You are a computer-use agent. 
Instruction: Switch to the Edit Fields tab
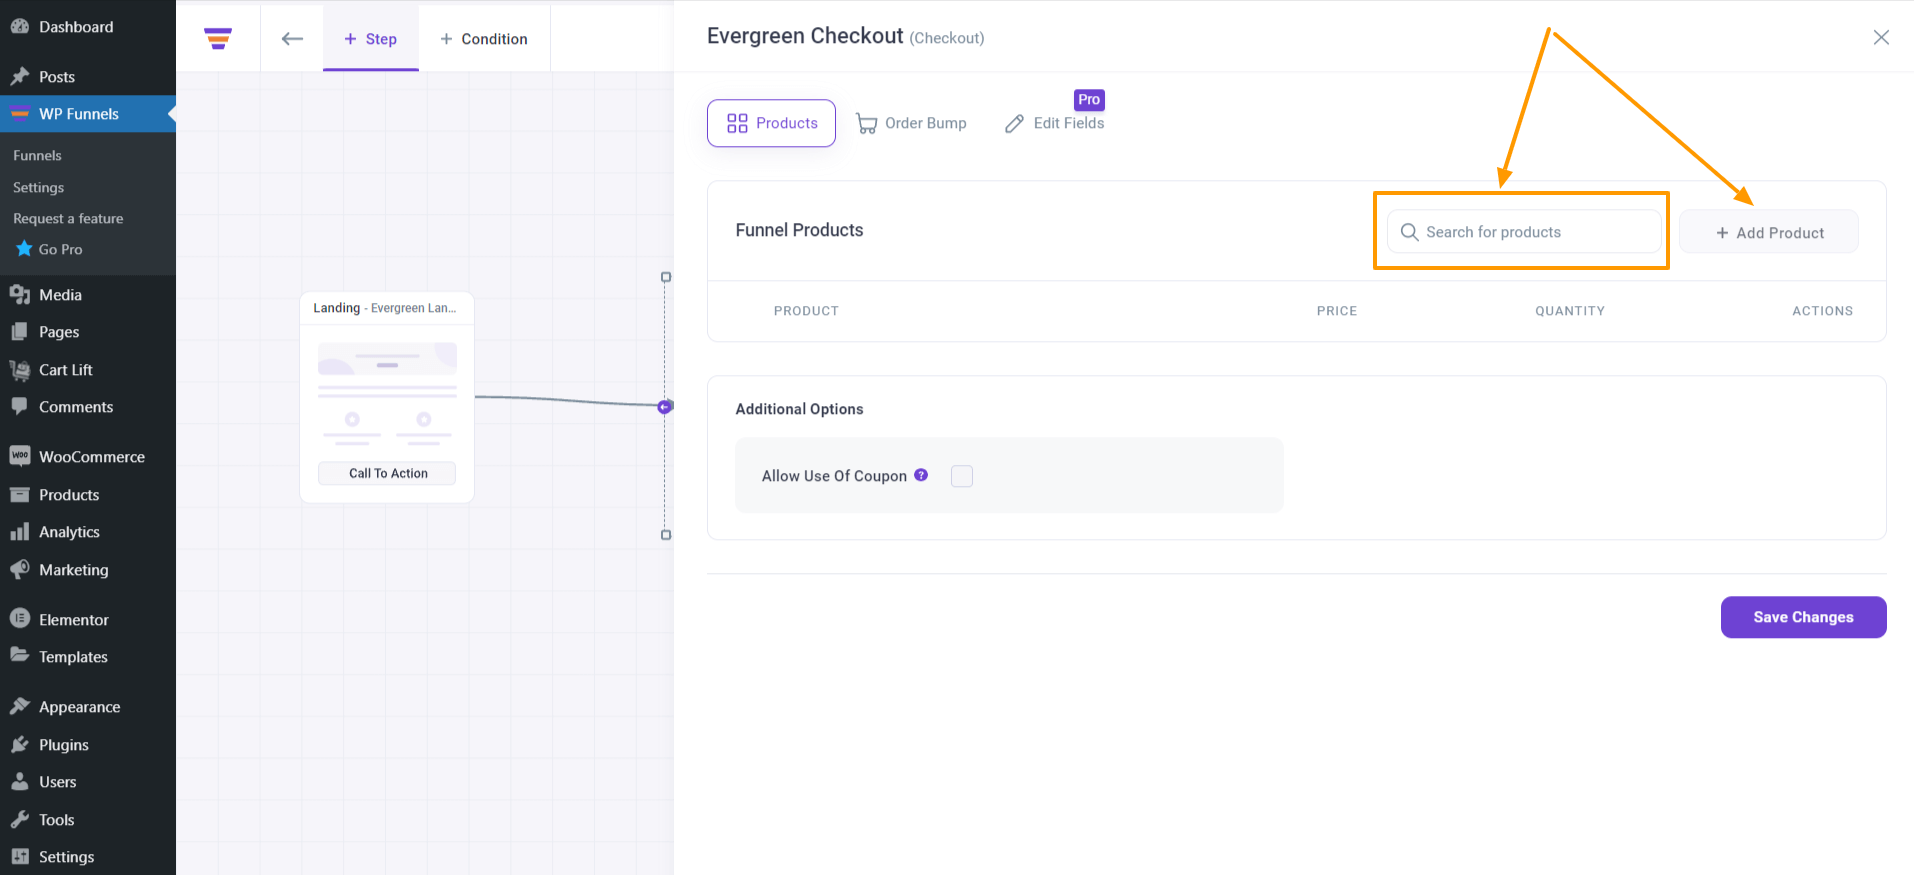point(1055,123)
